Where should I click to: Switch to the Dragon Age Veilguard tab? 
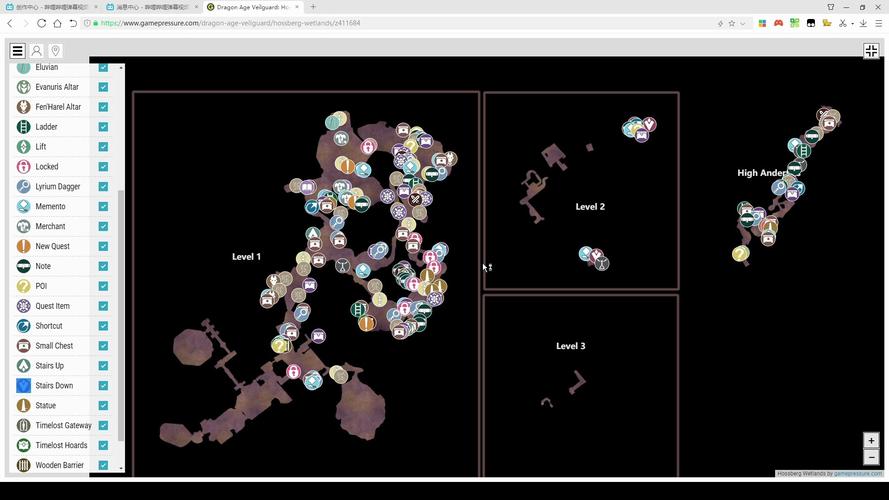250,7
